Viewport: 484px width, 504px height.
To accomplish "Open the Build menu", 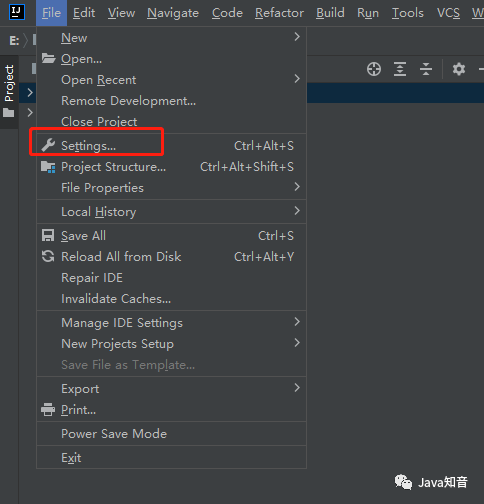I will click(330, 13).
